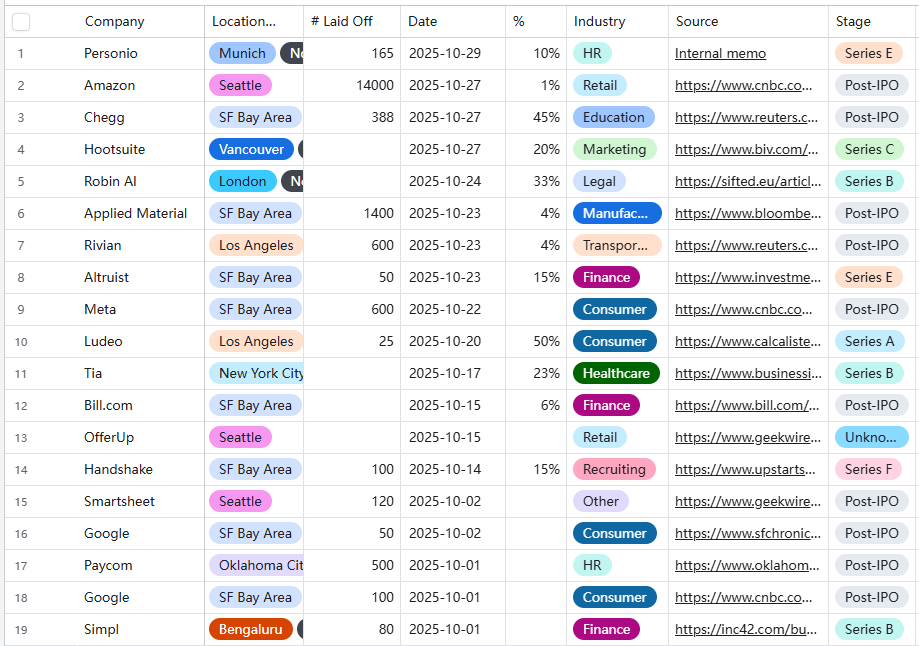Open the Internal memo source link for Personio

720,53
